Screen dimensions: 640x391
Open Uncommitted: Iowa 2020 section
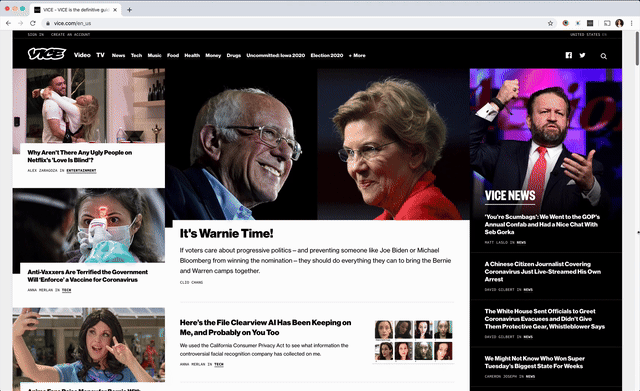[x=276, y=56]
